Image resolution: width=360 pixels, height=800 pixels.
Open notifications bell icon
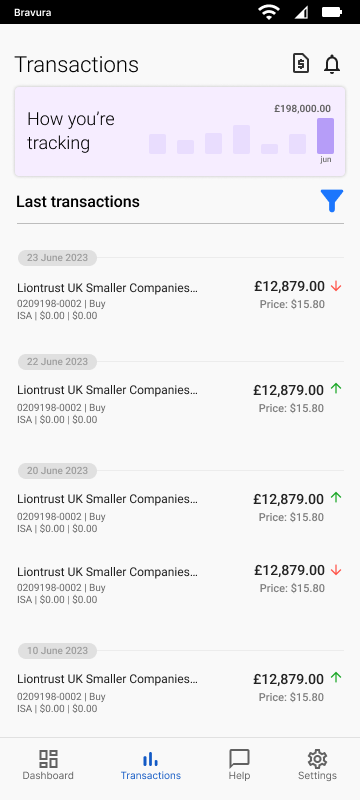click(x=332, y=64)
